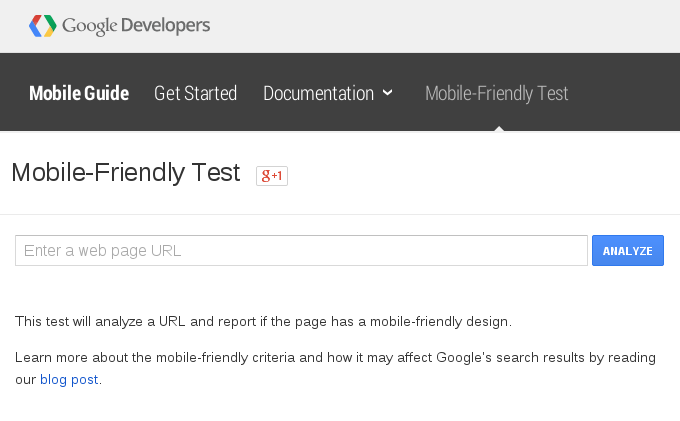Viewport: 680px width, 421px height.
Task: Switch to the Mobile-Friendly Test tab
Action: pos(497,93)
